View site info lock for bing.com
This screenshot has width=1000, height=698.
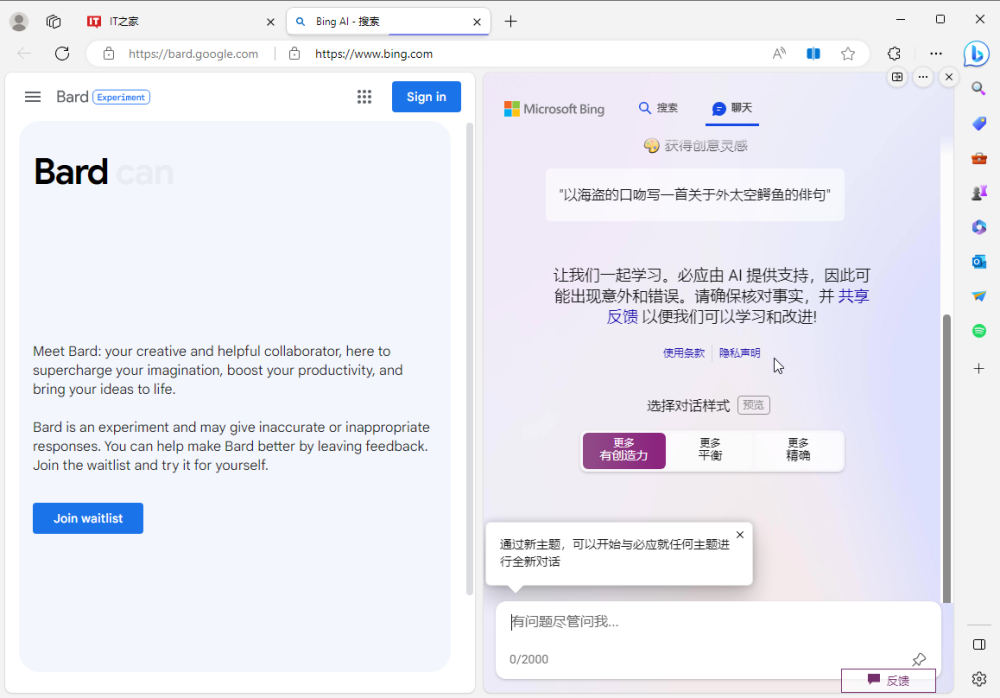(294, 54)
